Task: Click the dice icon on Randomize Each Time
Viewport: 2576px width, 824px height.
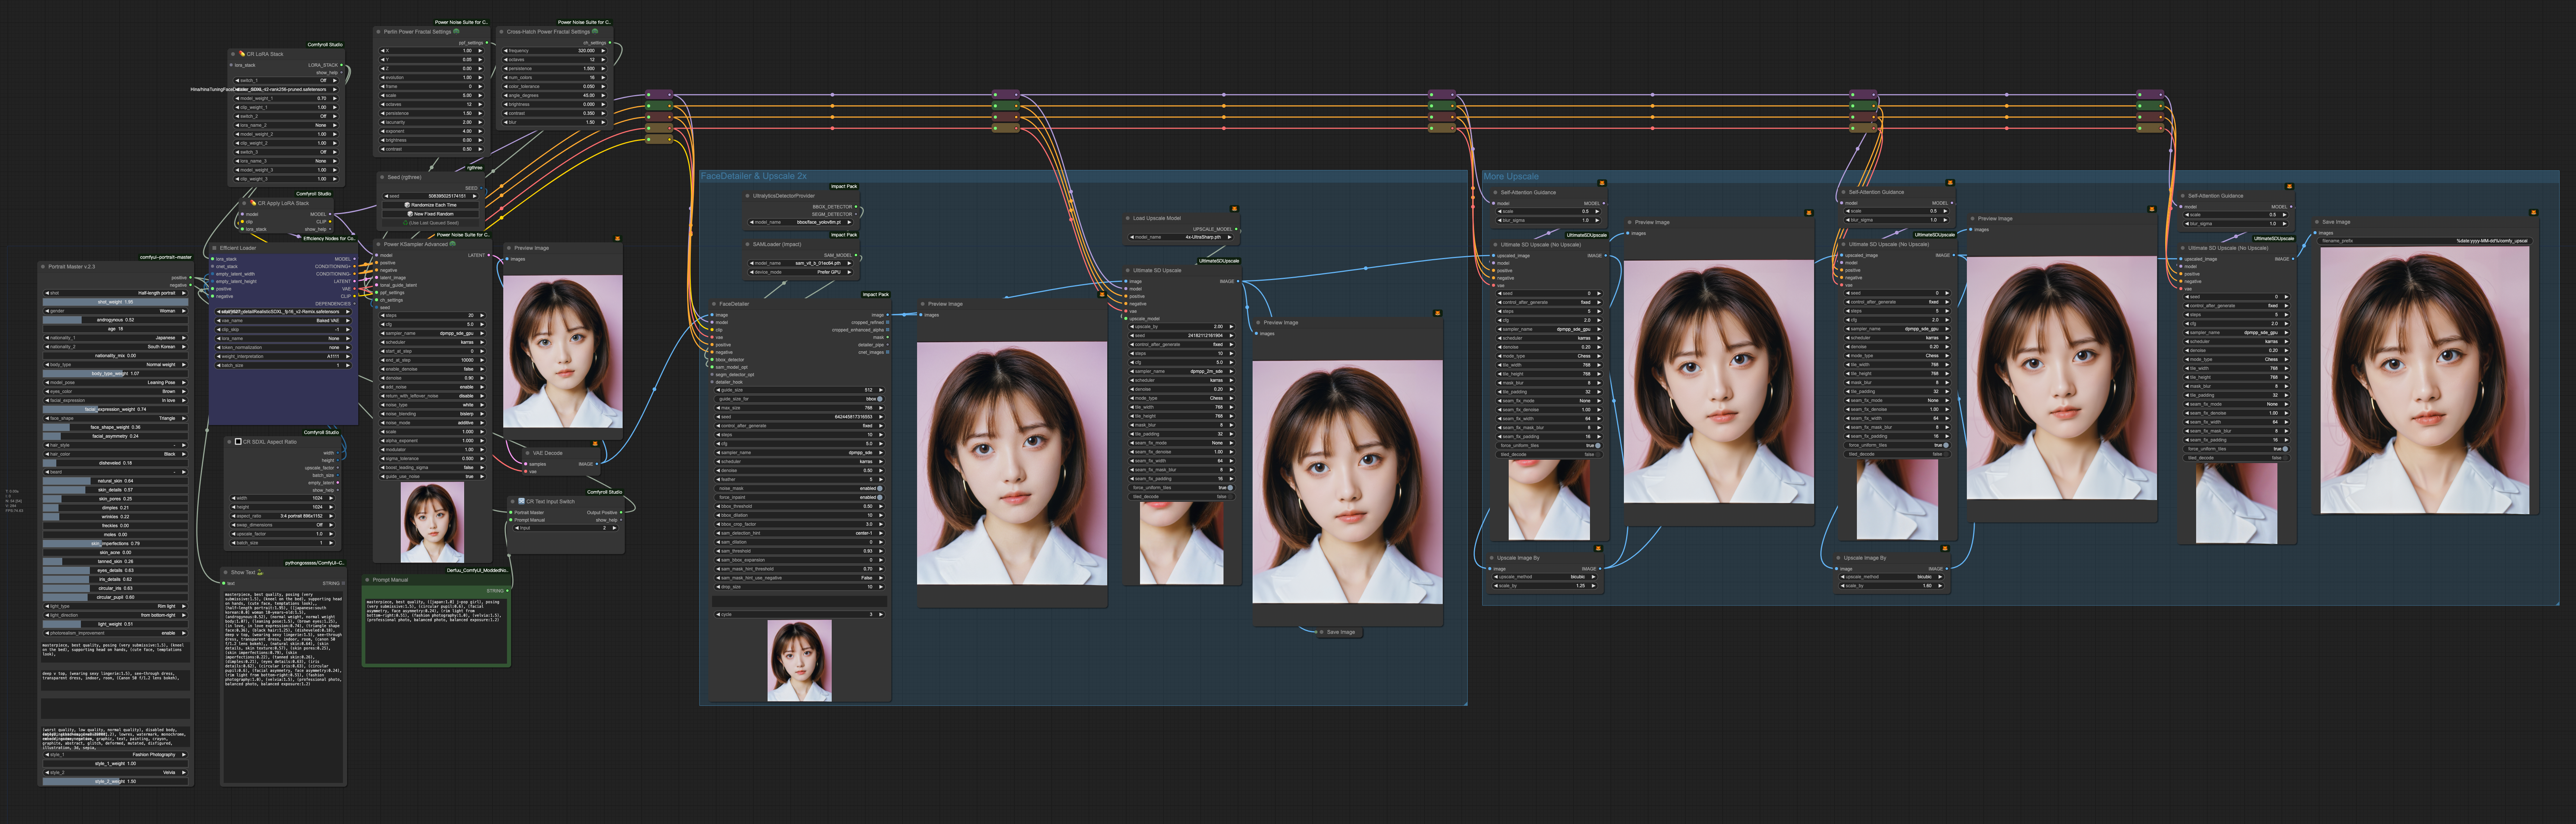Action: click(x=408, y=205)
